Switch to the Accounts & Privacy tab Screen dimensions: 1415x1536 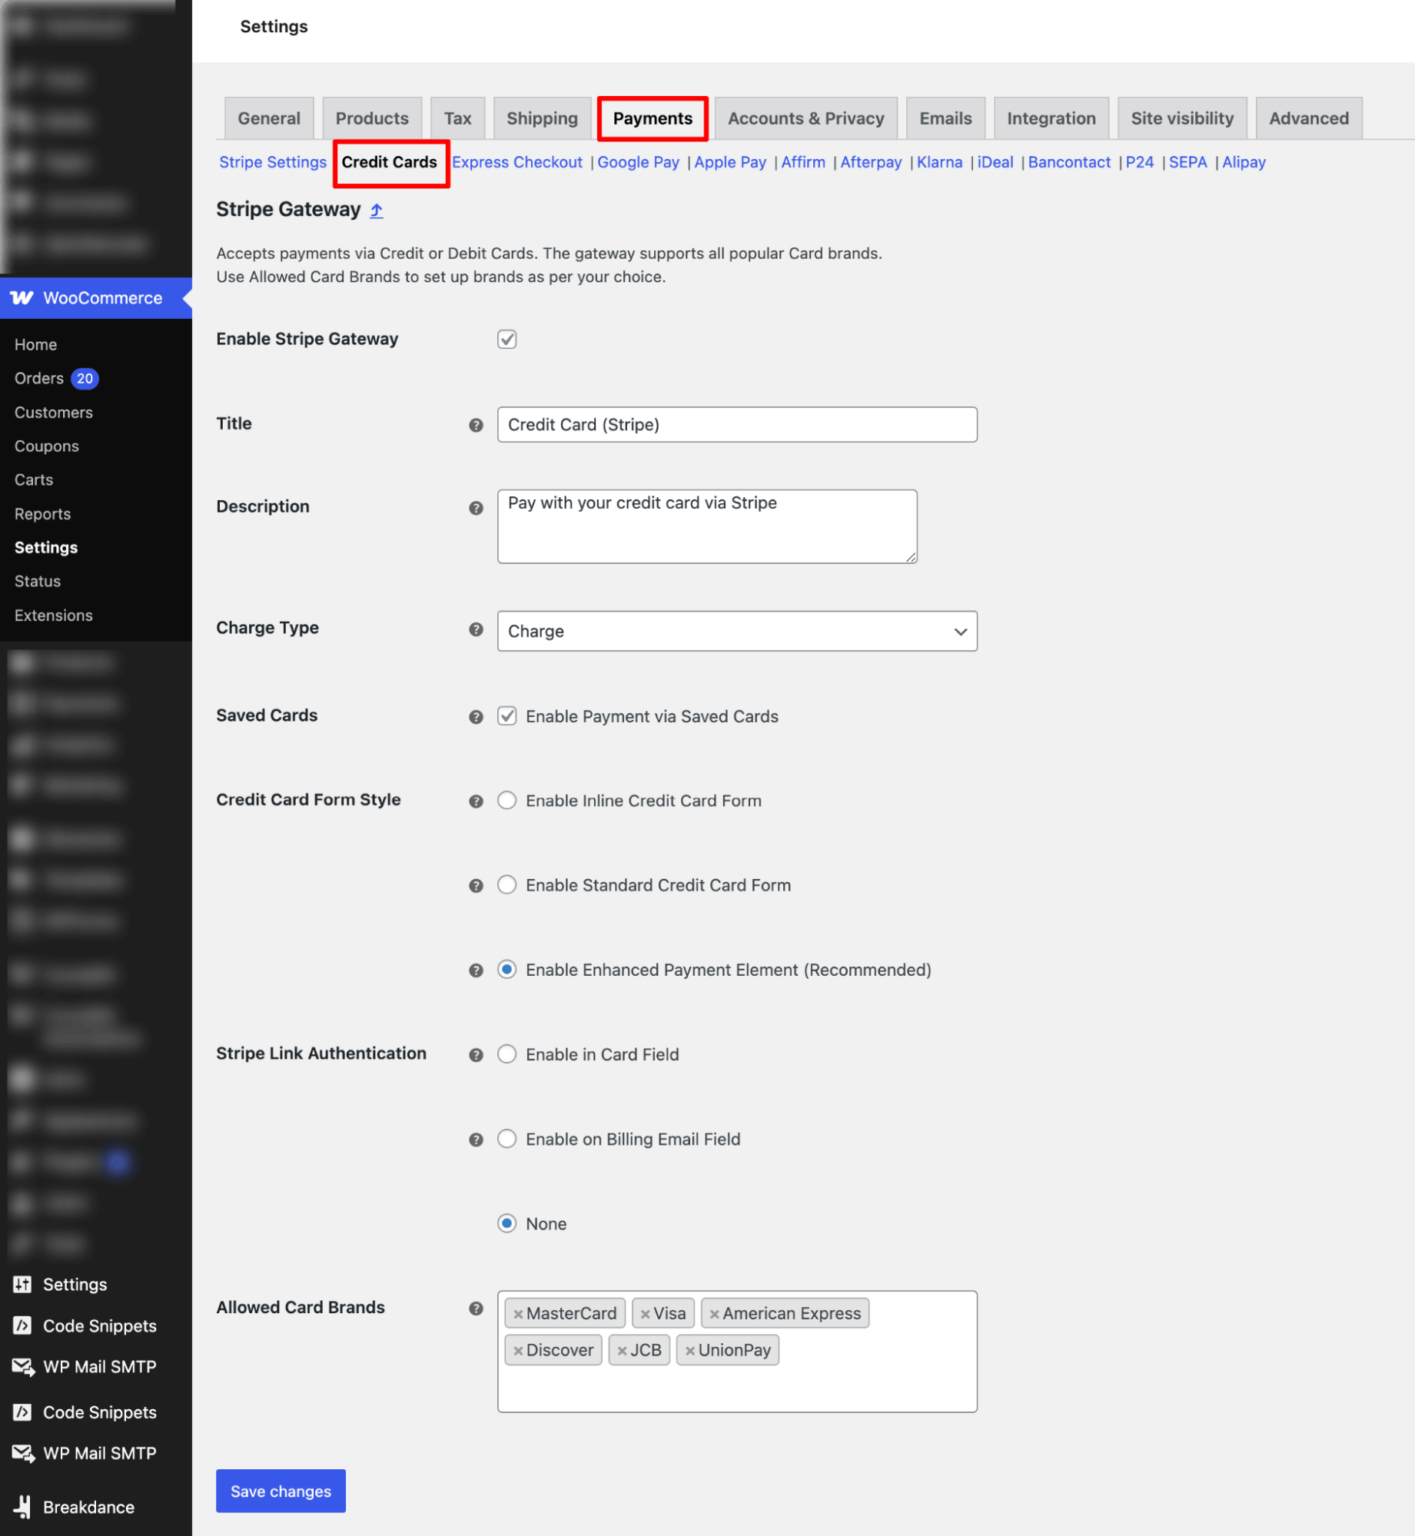coord(805,117)
